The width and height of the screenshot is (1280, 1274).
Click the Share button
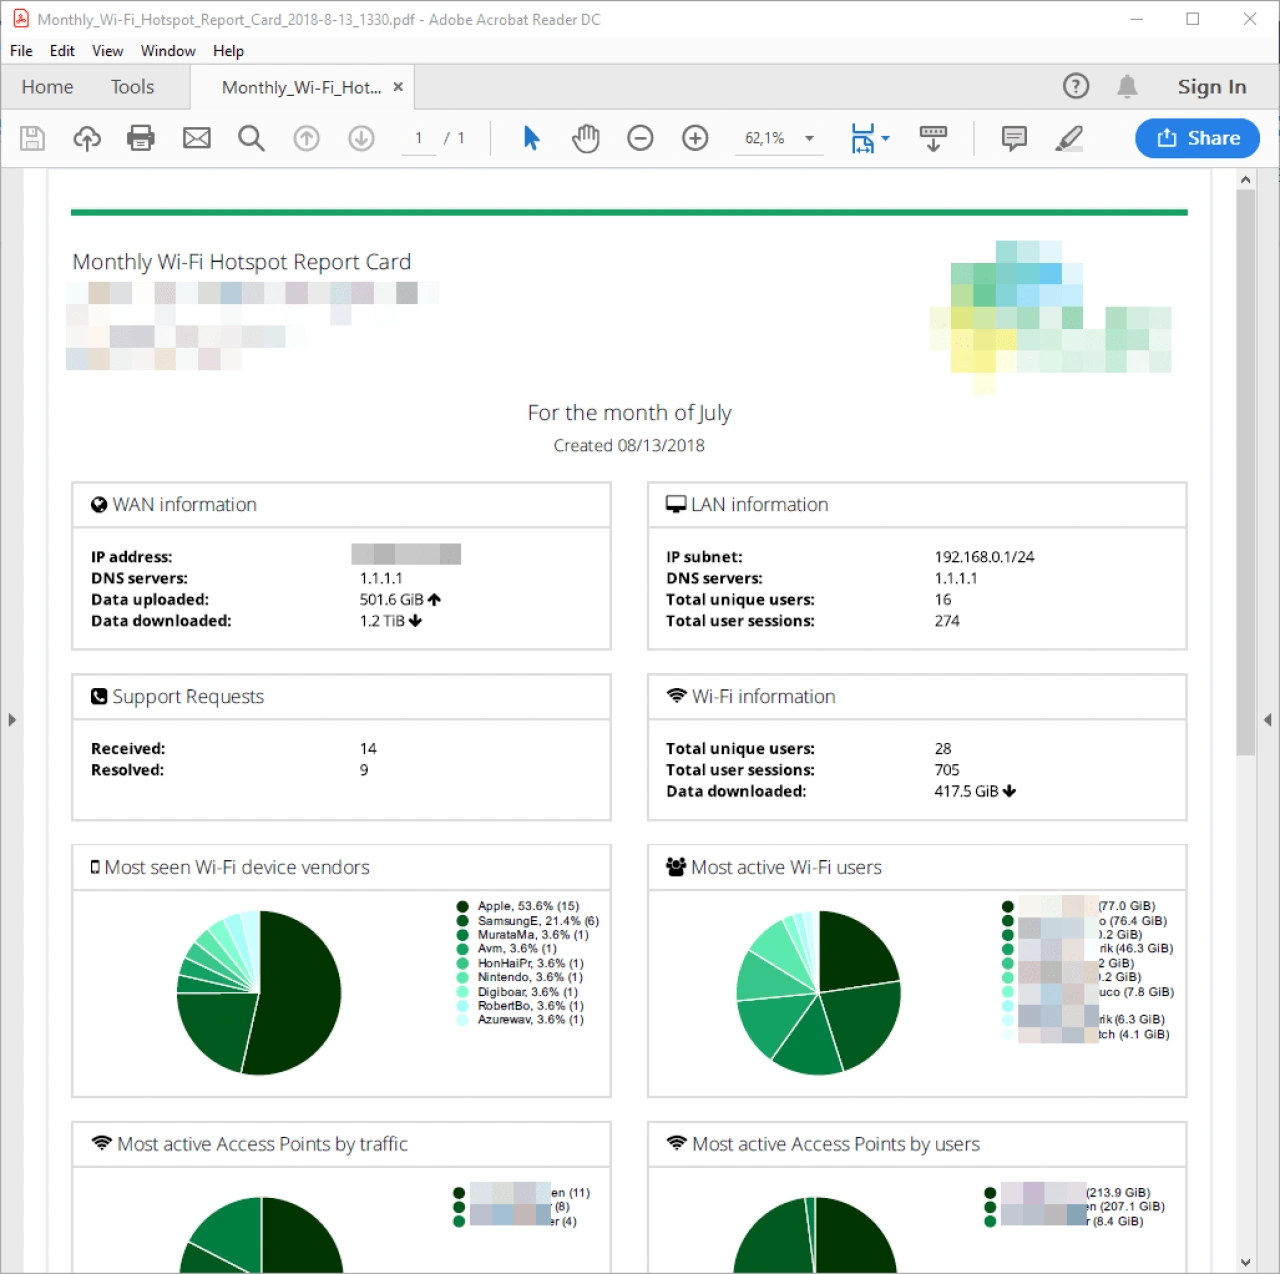point(1197,138)
